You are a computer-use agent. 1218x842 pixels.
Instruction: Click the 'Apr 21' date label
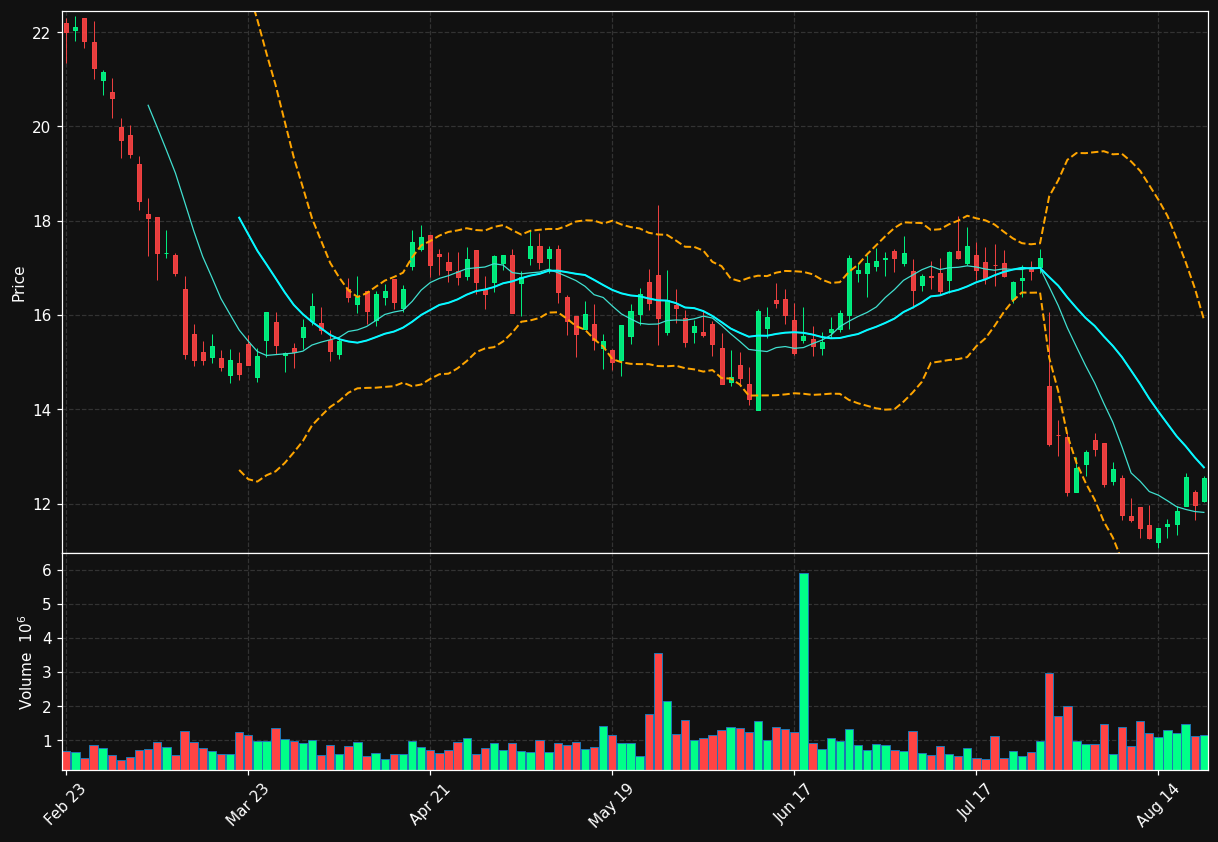tap(429, 804)
